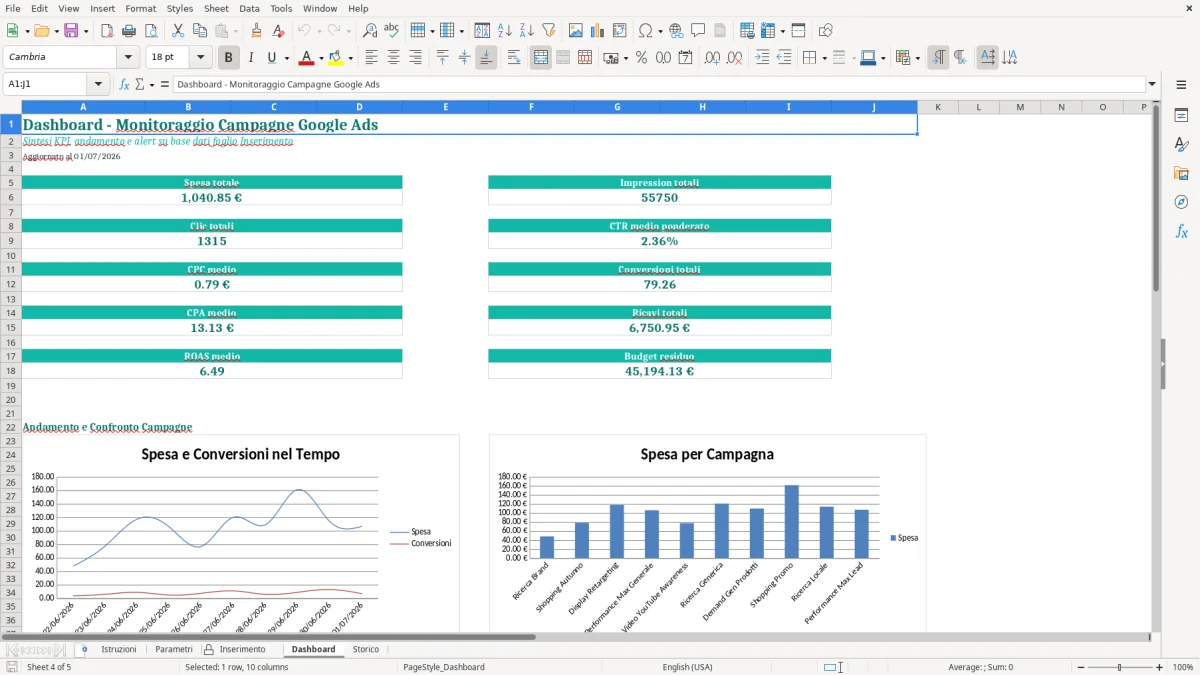This screenshot has width=1200, height=675.
Task: Adjust the zoom slider handle
Action: pos(1119,667)
